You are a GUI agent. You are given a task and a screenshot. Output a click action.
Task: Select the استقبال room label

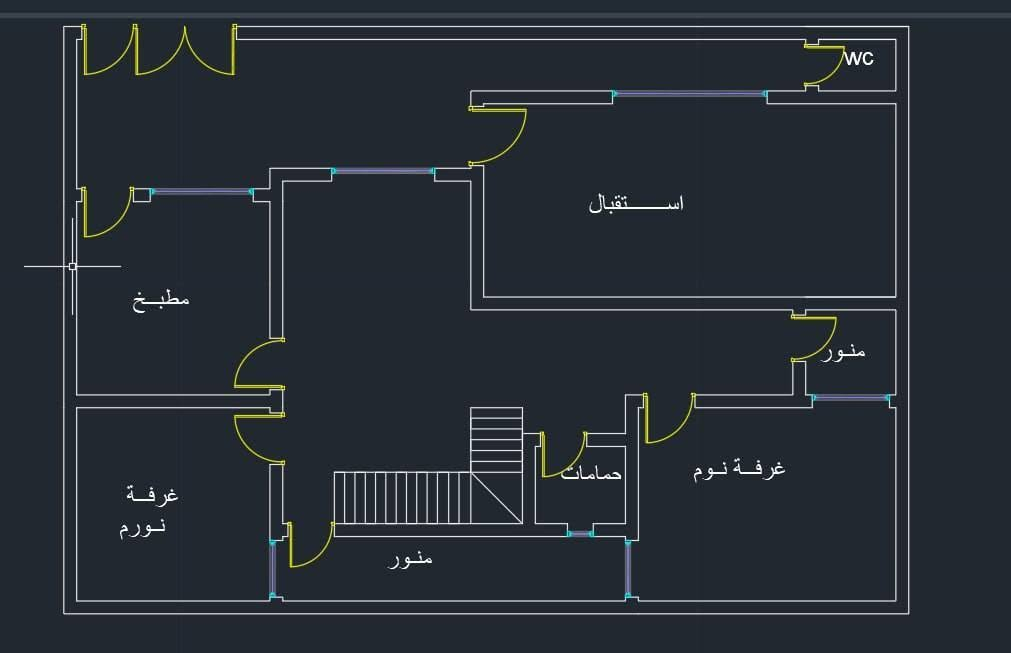coord(636,203)
